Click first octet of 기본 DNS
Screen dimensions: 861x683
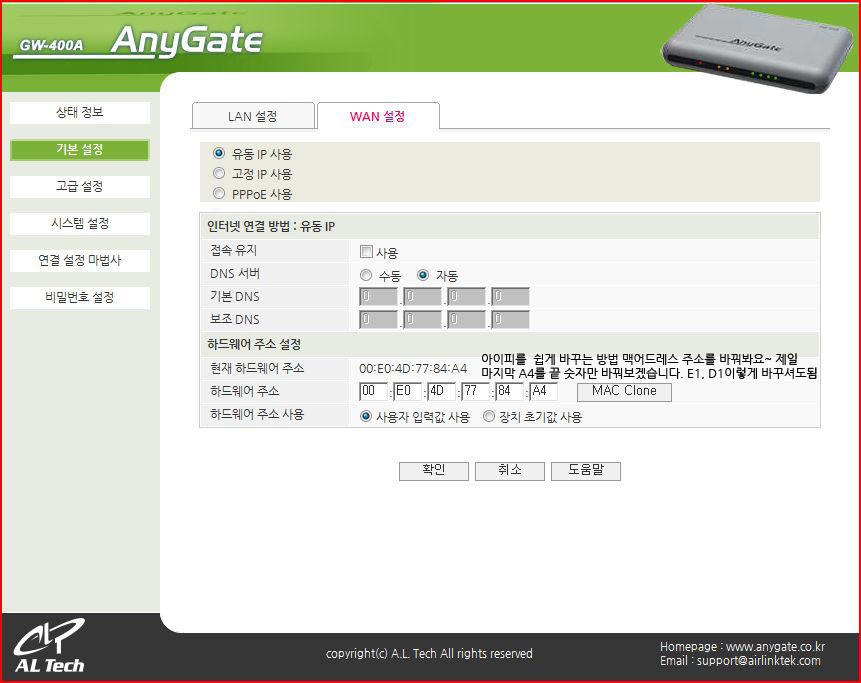378,296
